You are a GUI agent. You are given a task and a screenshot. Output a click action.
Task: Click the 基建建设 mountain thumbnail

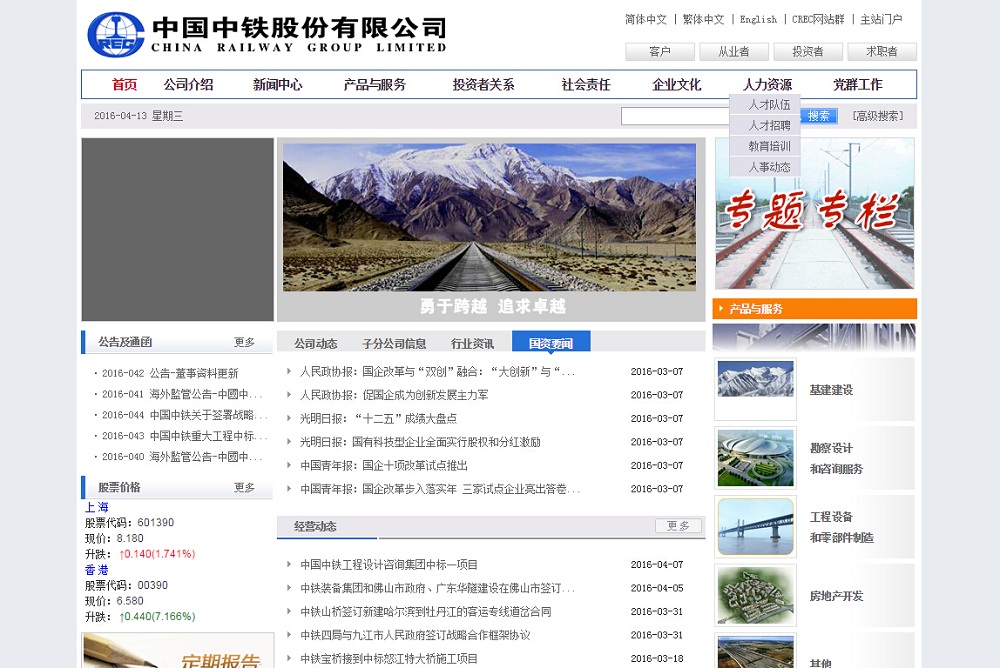[756, 389]
